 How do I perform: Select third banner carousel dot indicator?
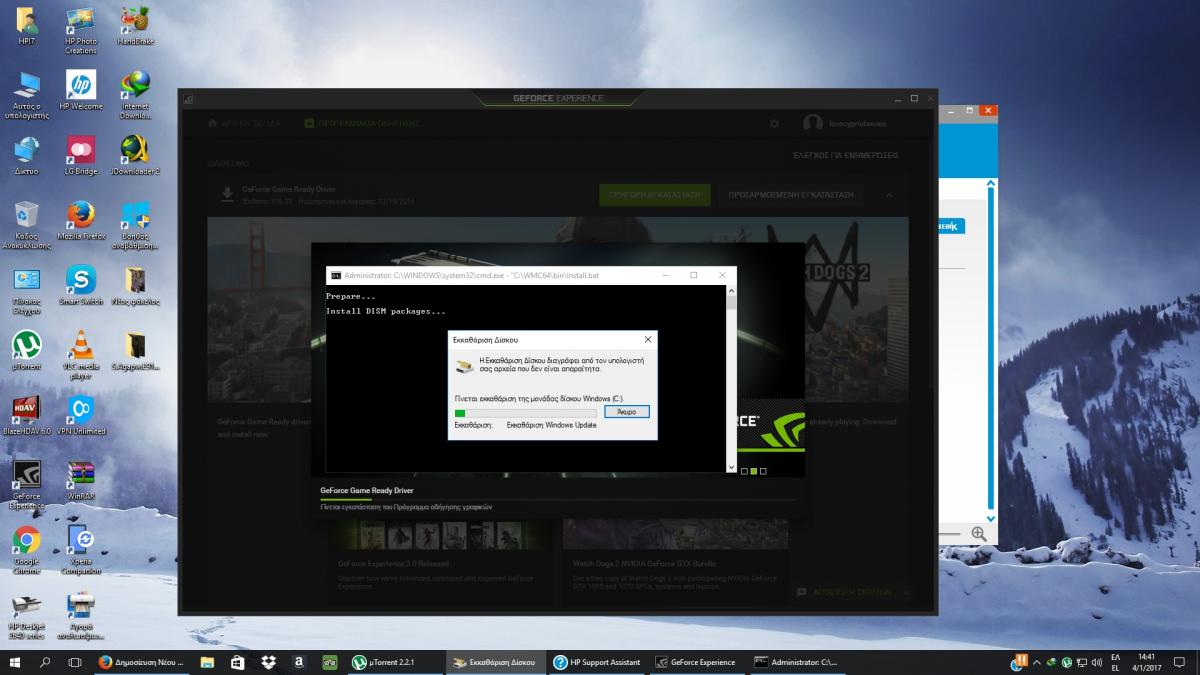(x=764, y=470)
